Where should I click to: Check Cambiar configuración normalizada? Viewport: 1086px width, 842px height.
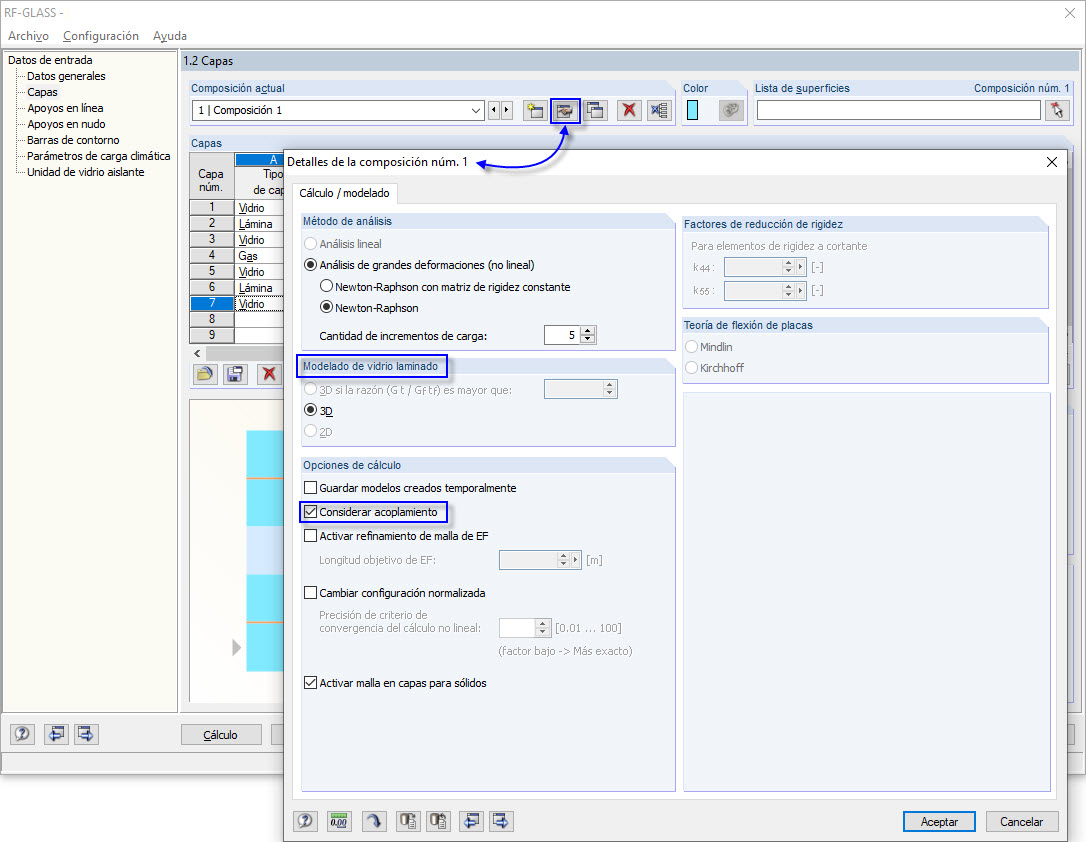click(395, 593)
